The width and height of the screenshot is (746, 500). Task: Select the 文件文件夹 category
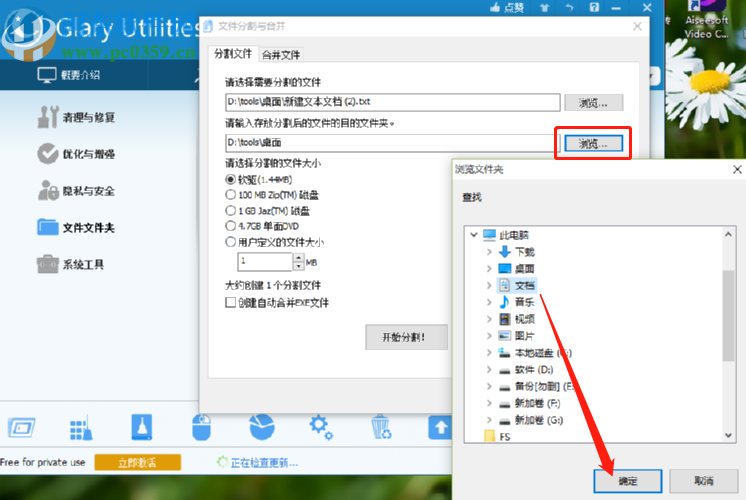tap(76, 227)
